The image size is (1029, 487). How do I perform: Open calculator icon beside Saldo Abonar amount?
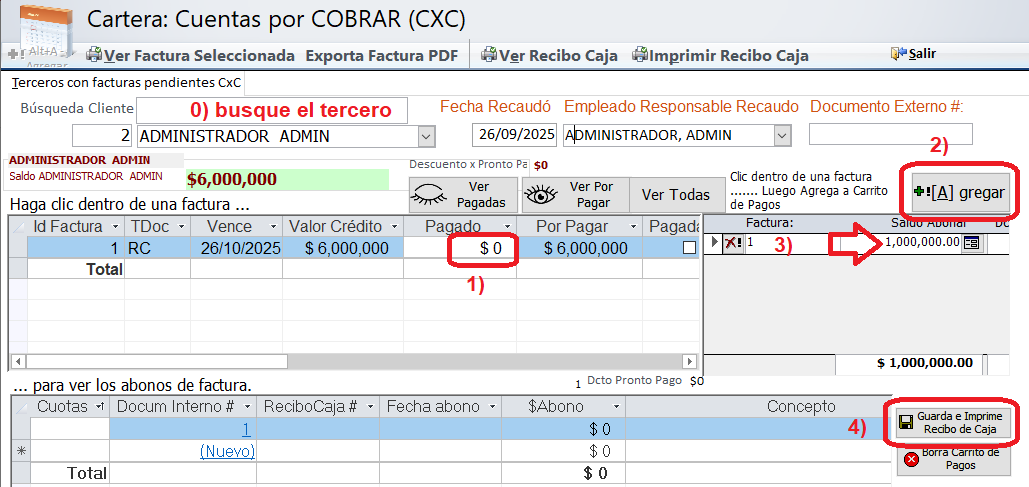(x=971, y=242)
